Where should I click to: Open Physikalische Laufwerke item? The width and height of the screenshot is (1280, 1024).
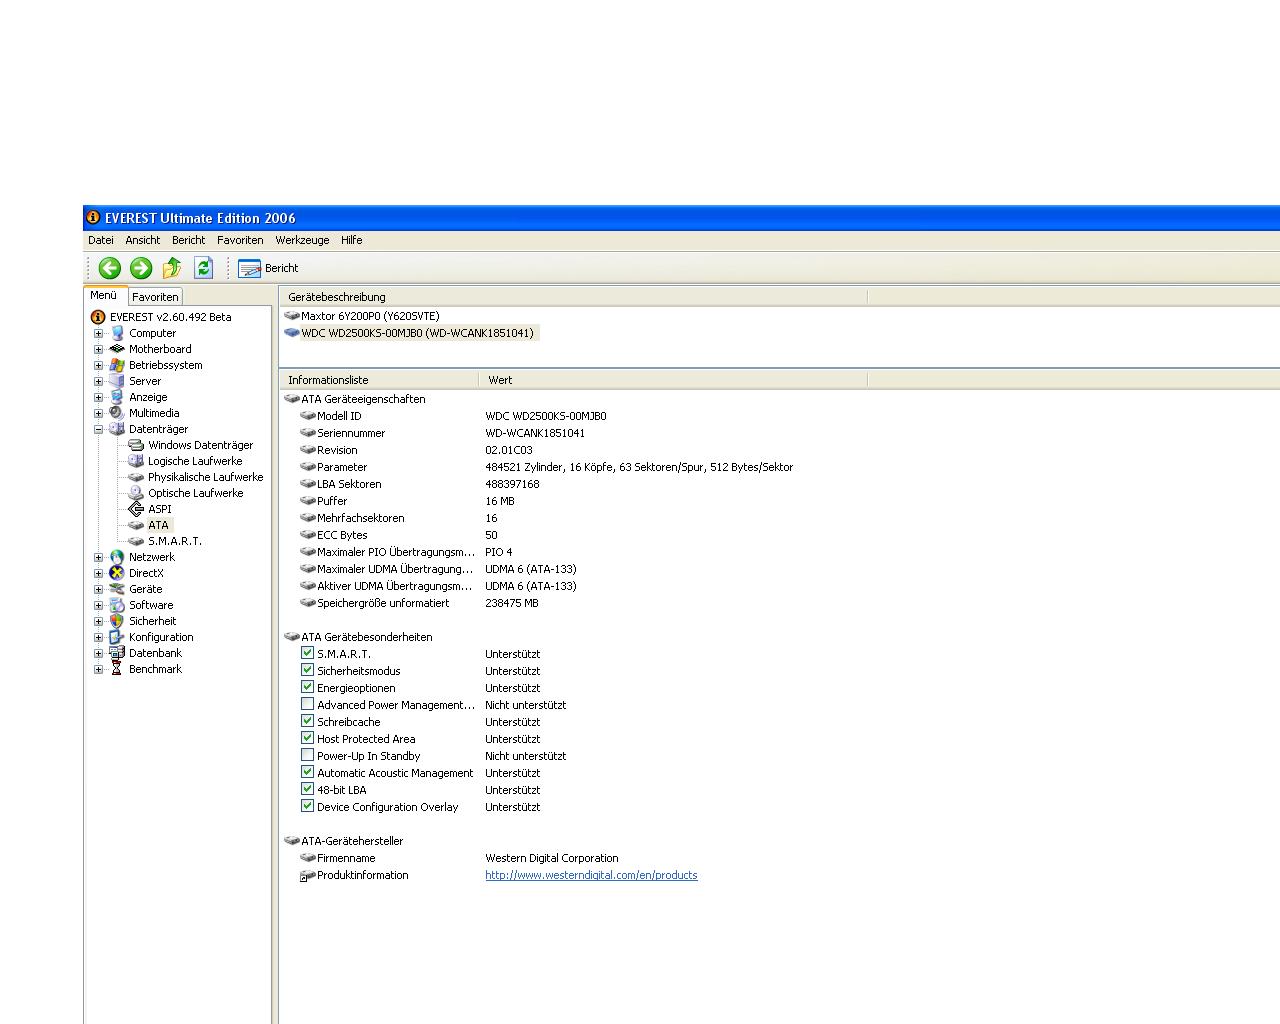(x=205, y=477)
